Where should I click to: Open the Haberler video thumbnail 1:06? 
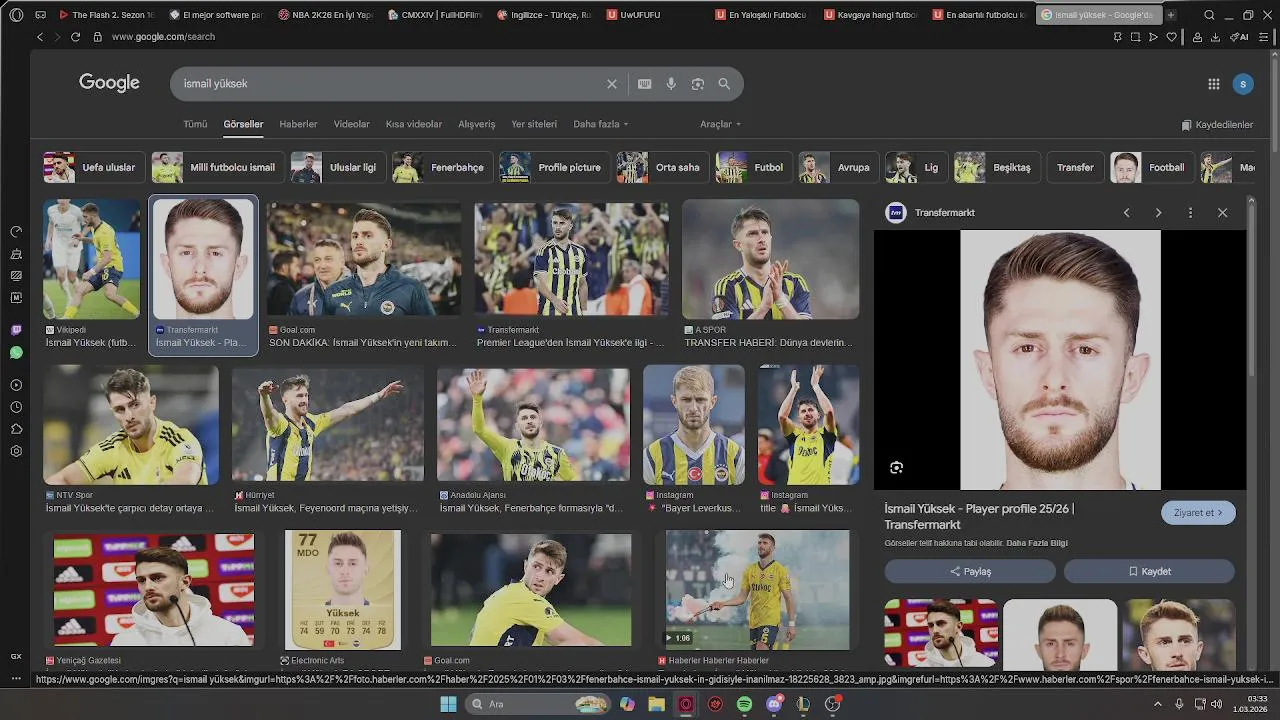[x=757, y=590]
